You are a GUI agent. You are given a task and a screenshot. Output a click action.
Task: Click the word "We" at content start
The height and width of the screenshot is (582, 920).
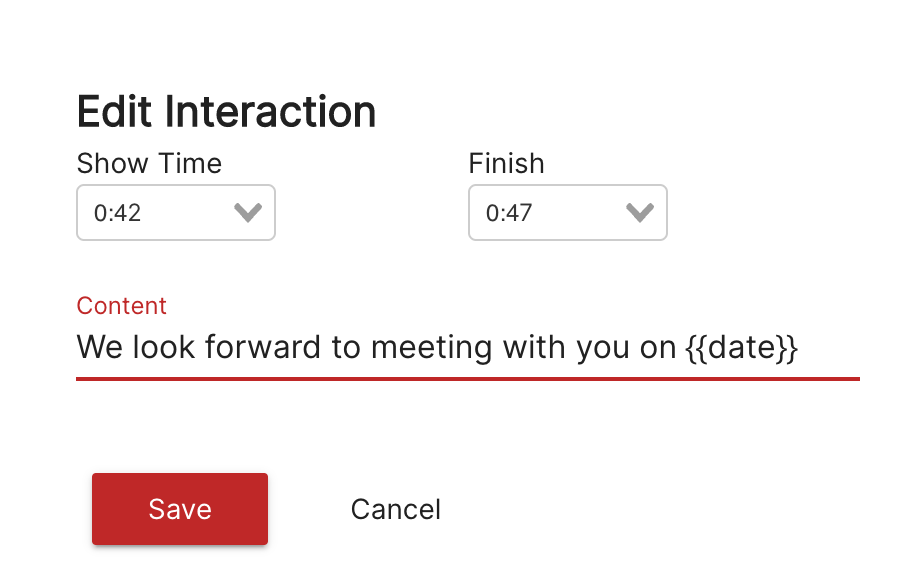95,348
